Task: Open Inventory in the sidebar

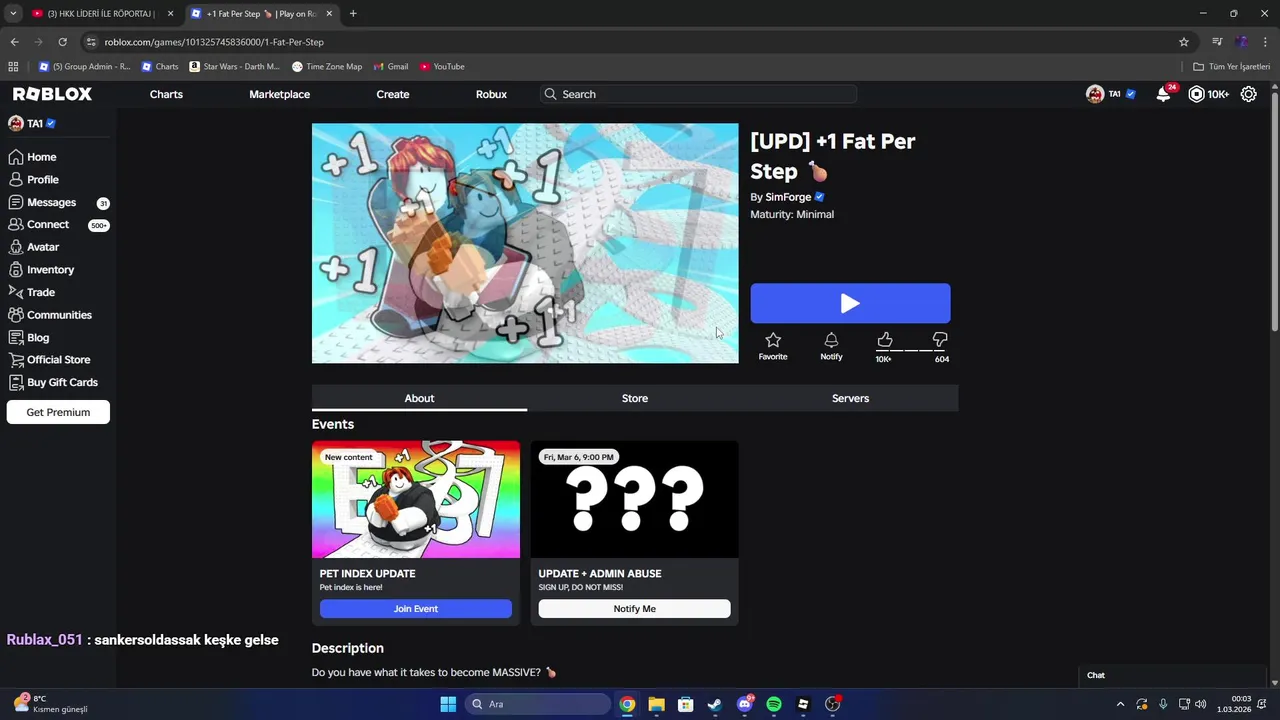Action: [x=41, y=270]
